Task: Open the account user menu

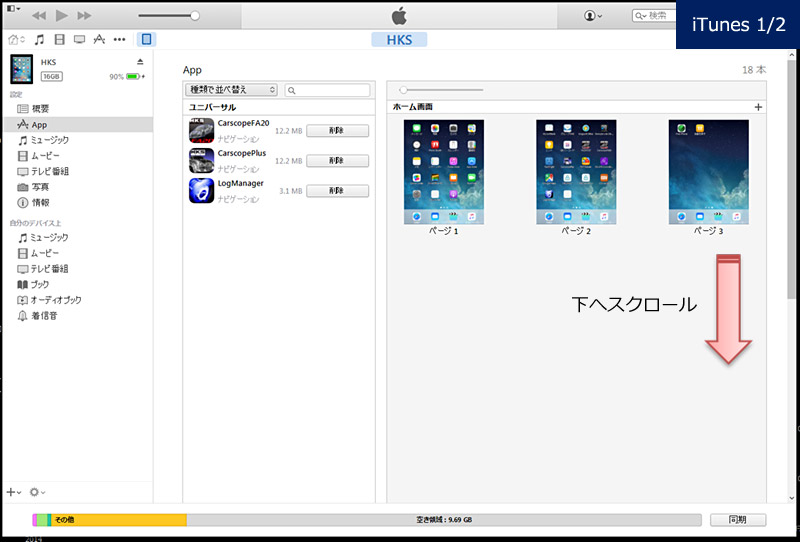Action: [592, 16]
